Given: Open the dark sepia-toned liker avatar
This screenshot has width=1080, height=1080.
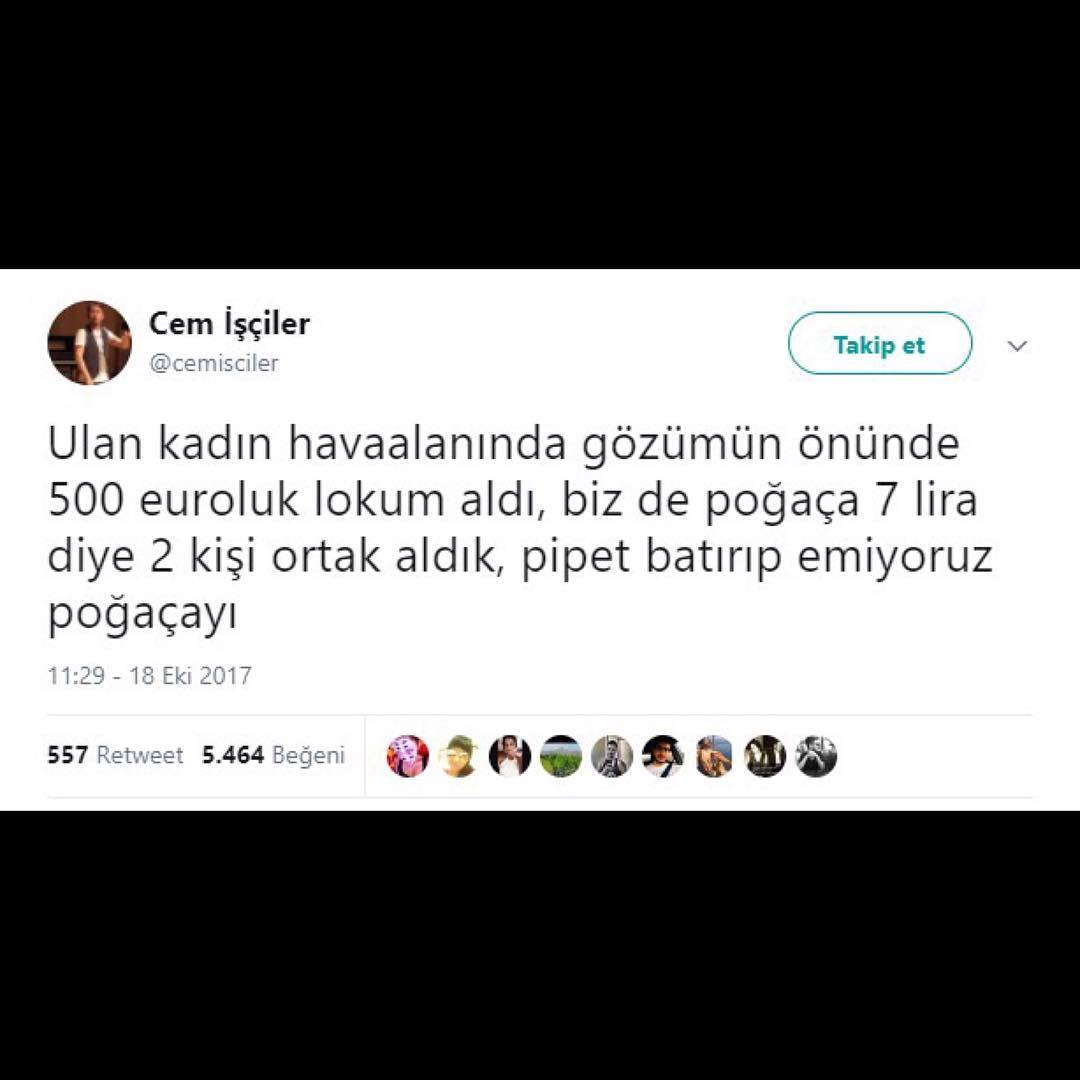Looking at the screenshot, I should tap(765, 756).
